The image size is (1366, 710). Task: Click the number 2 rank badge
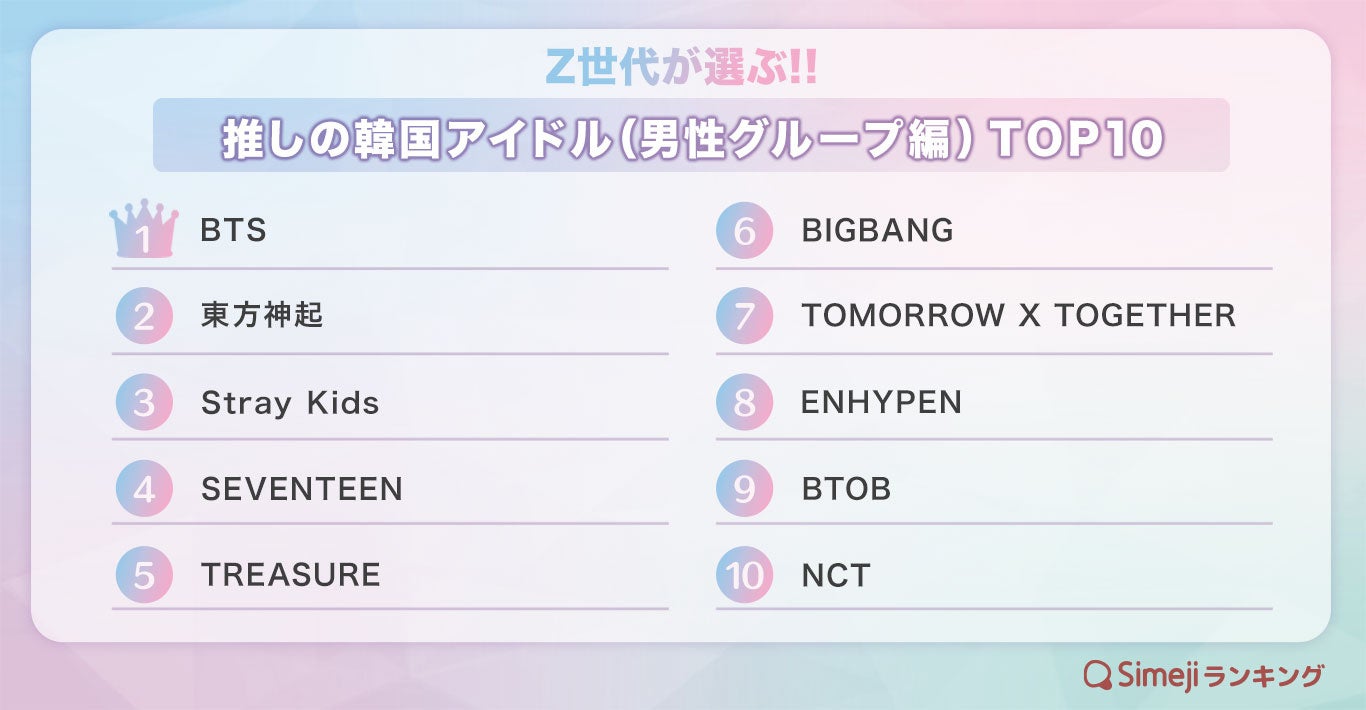tap(144, 317)
